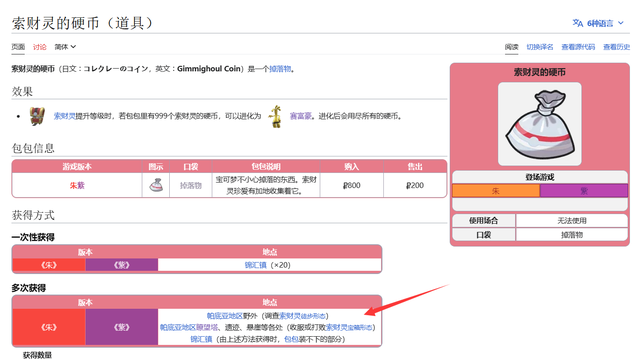640x360 pixels.
Task: Click the coin bag icon in table
Action: (156, 185)
